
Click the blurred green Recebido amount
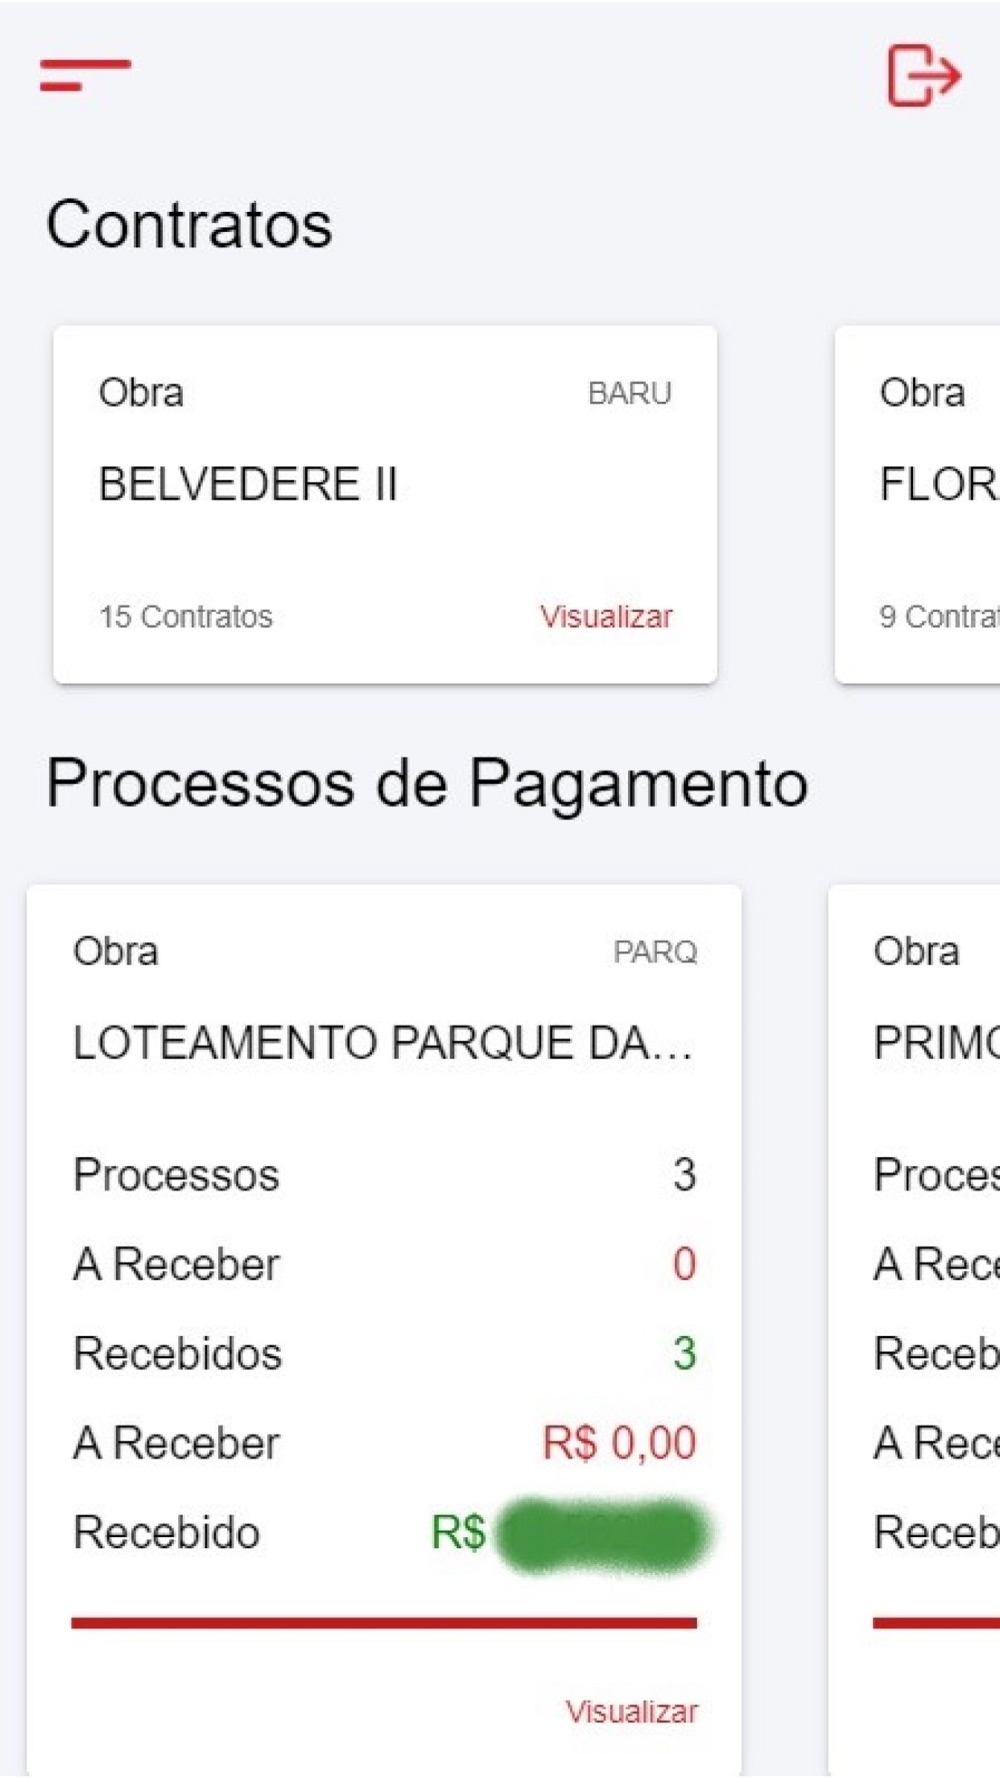[603, 1533]
